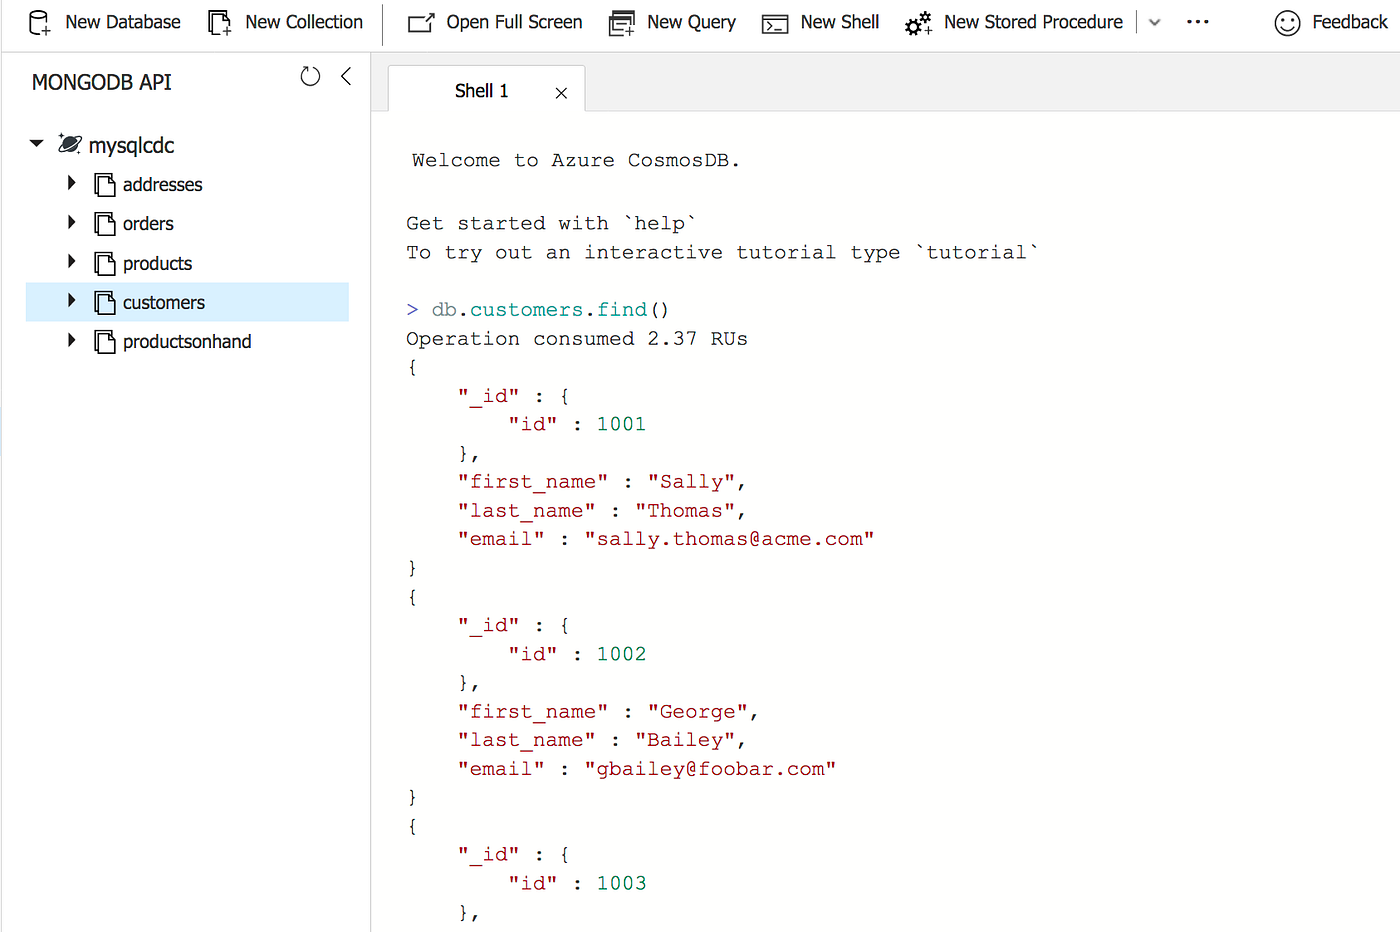Viewport: 1400px width, 932px height.
Task: Open the dropdown next to New Stored Procedure
Action: tap(1155, 22)
